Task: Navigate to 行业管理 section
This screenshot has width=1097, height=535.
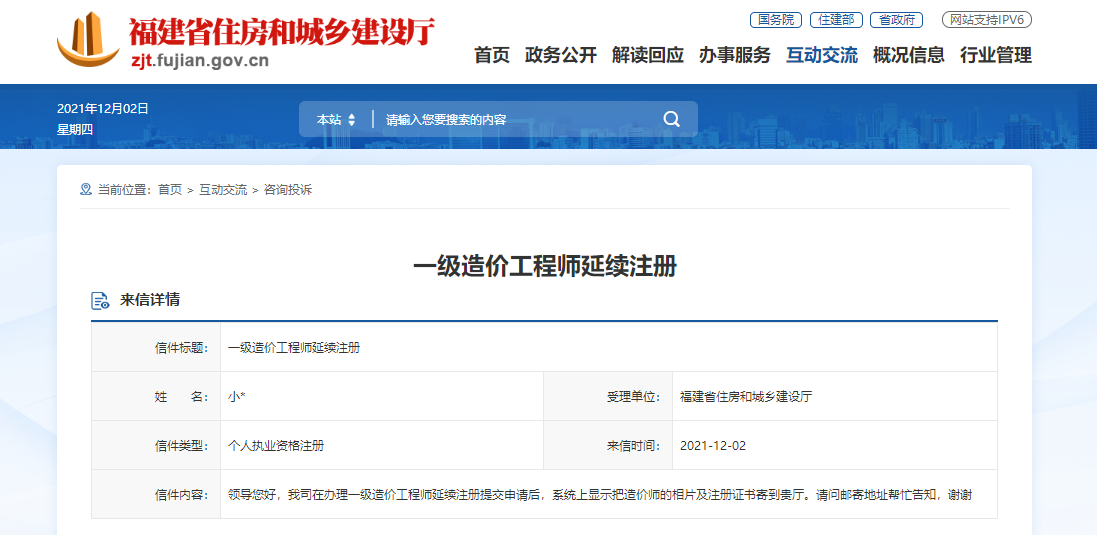Action: [995, 56]
